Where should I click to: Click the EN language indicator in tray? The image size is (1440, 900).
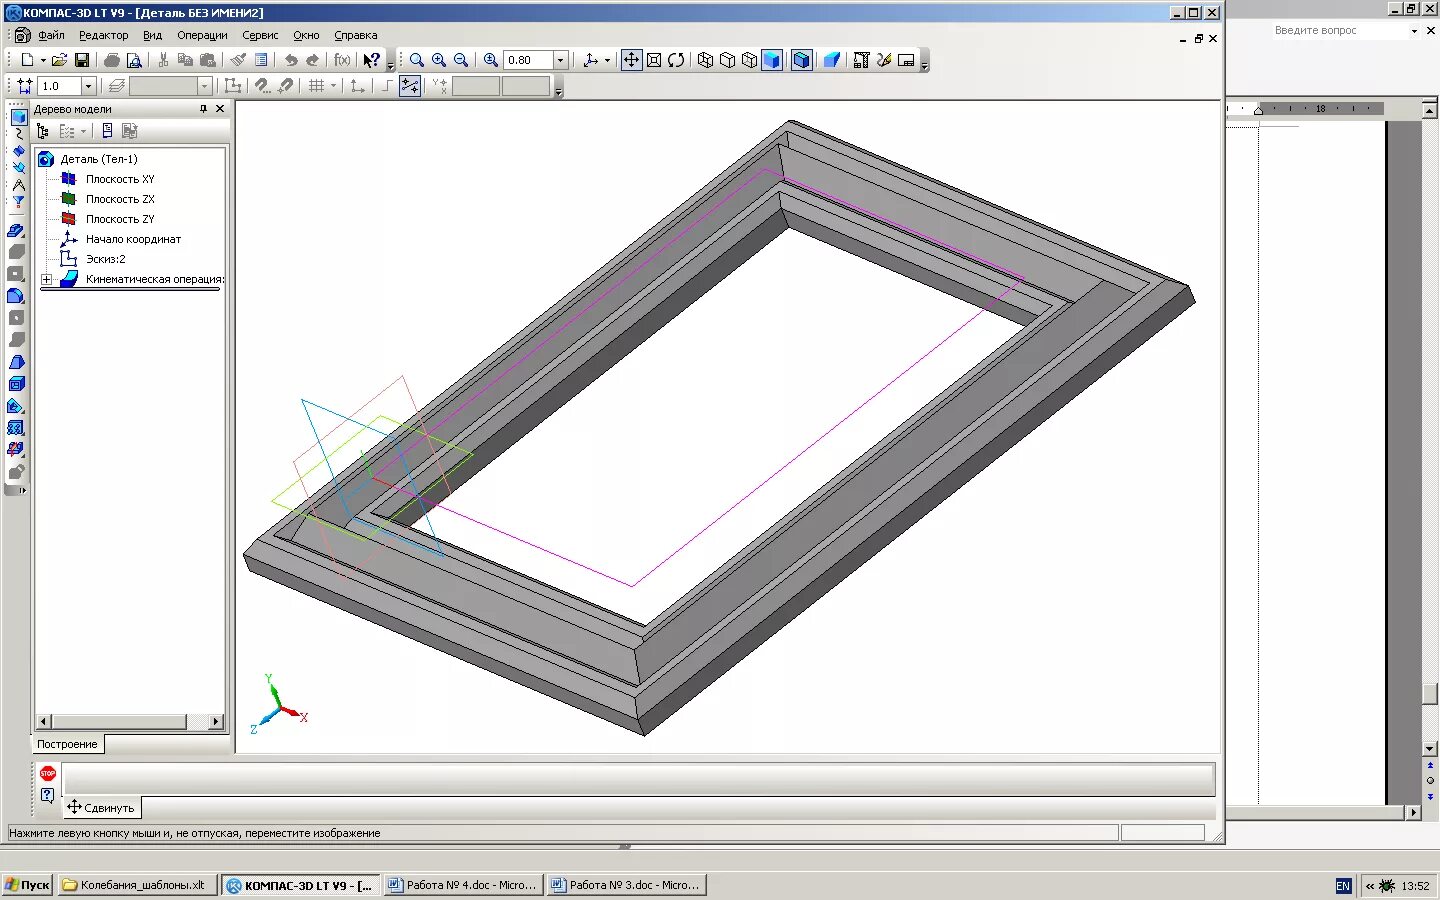[x=1343, y=886]
